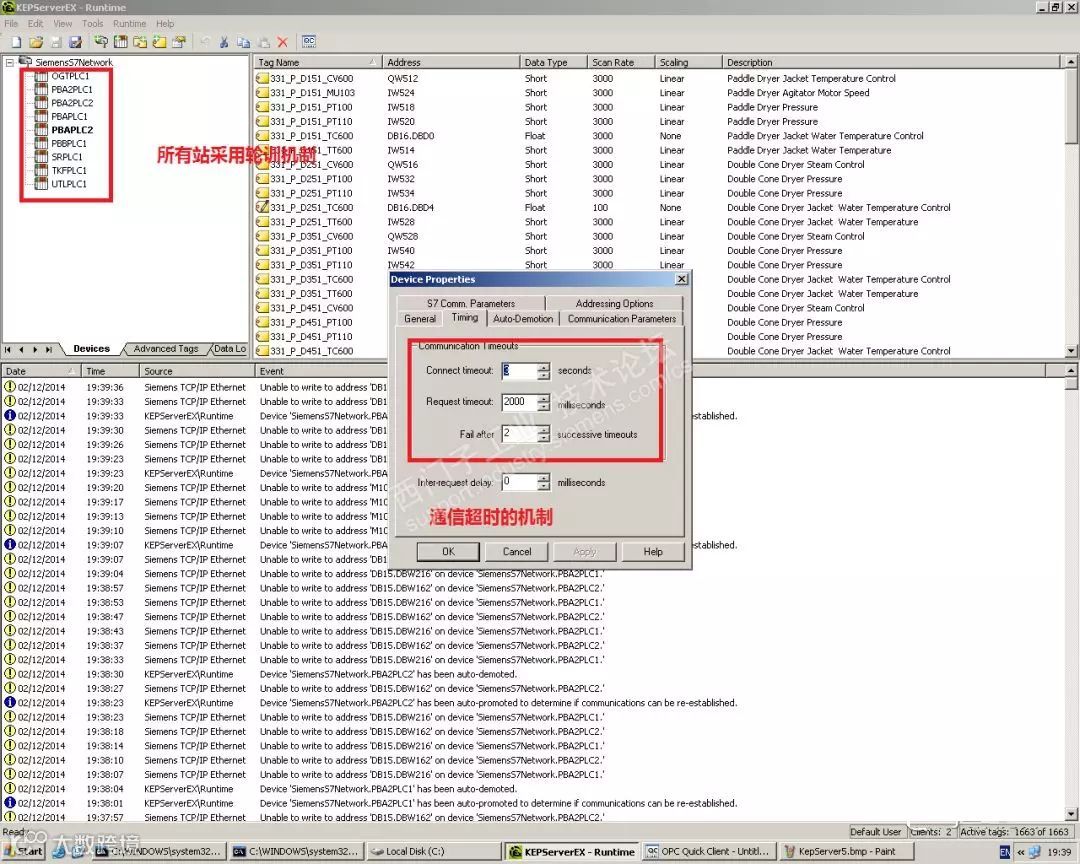Click the New Device toolbar icon
This screenshot has width=1080, height=864.
(121, 42)
